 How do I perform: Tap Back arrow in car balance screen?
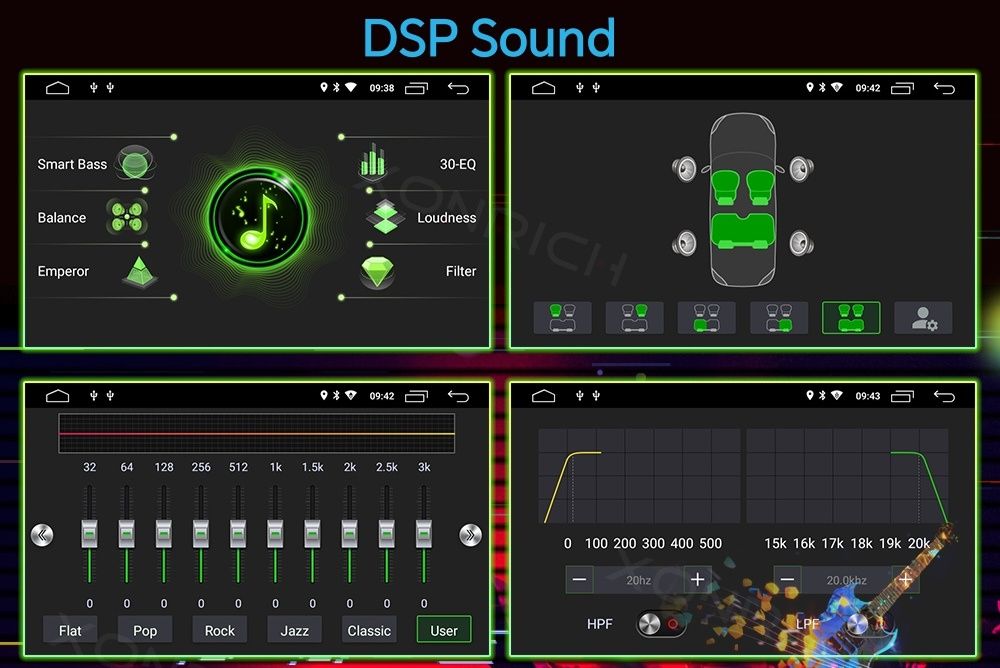(944, 88)
